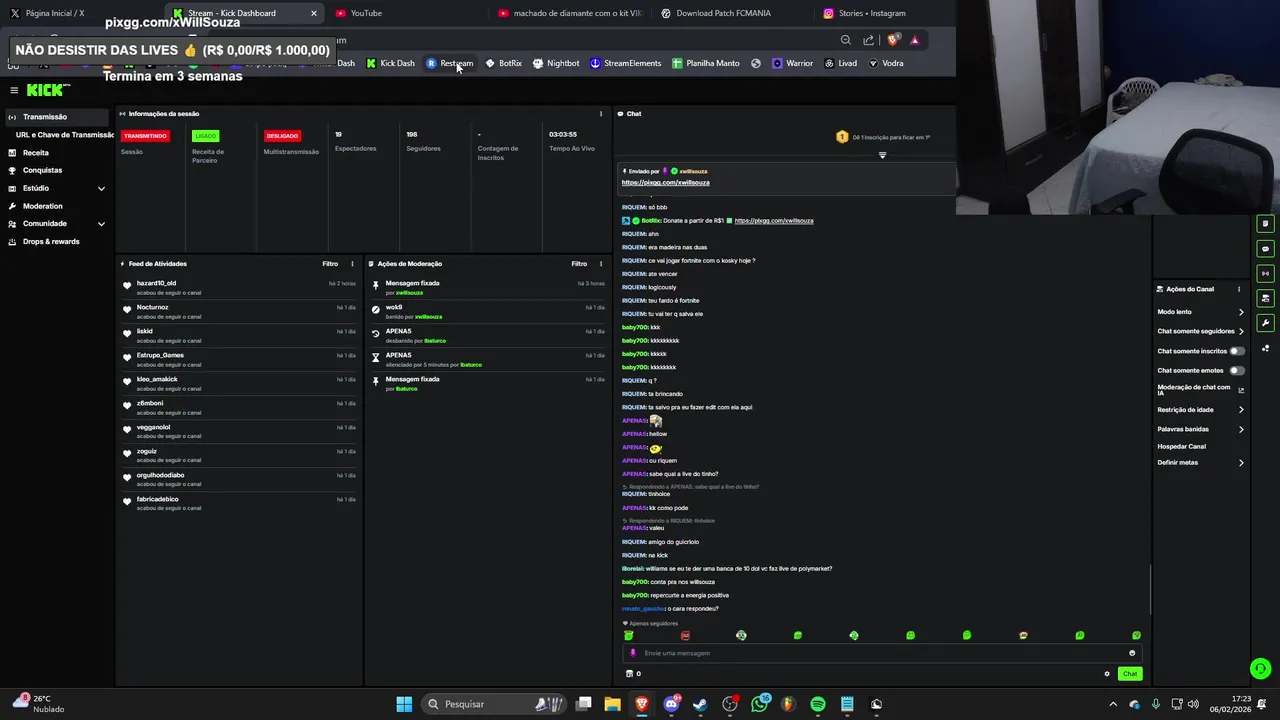This screenshot has height=720, width=1280.
Task: Click the message input field
Action: click(x=880, y=653)
